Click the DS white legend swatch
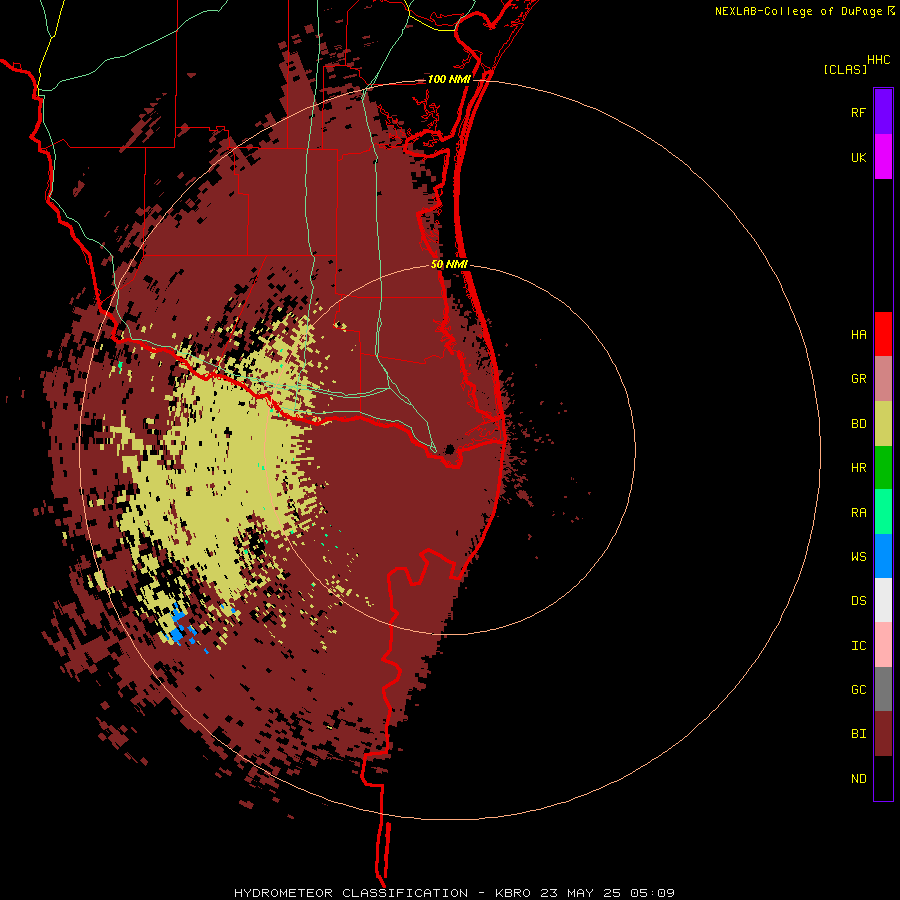 tap(883, 600)
